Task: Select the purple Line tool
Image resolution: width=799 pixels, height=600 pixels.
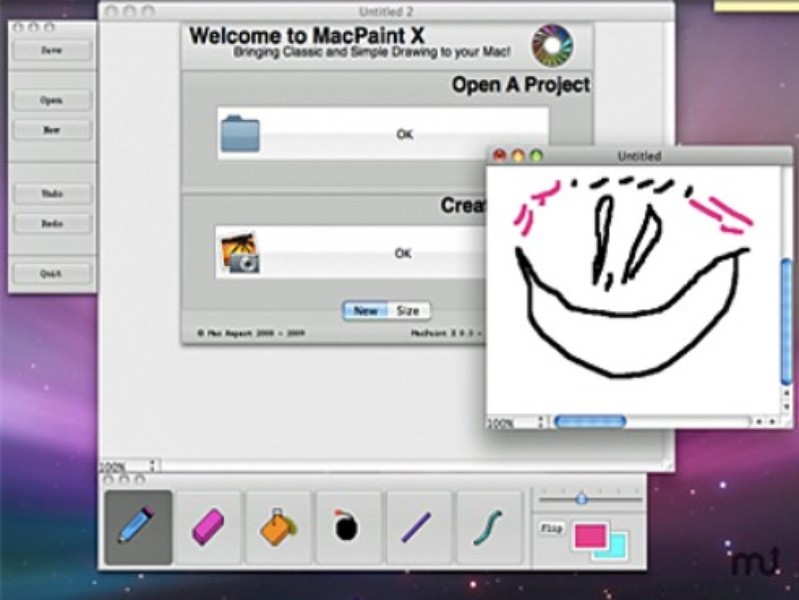Action: pyautogui.click(x=418, y=527)
